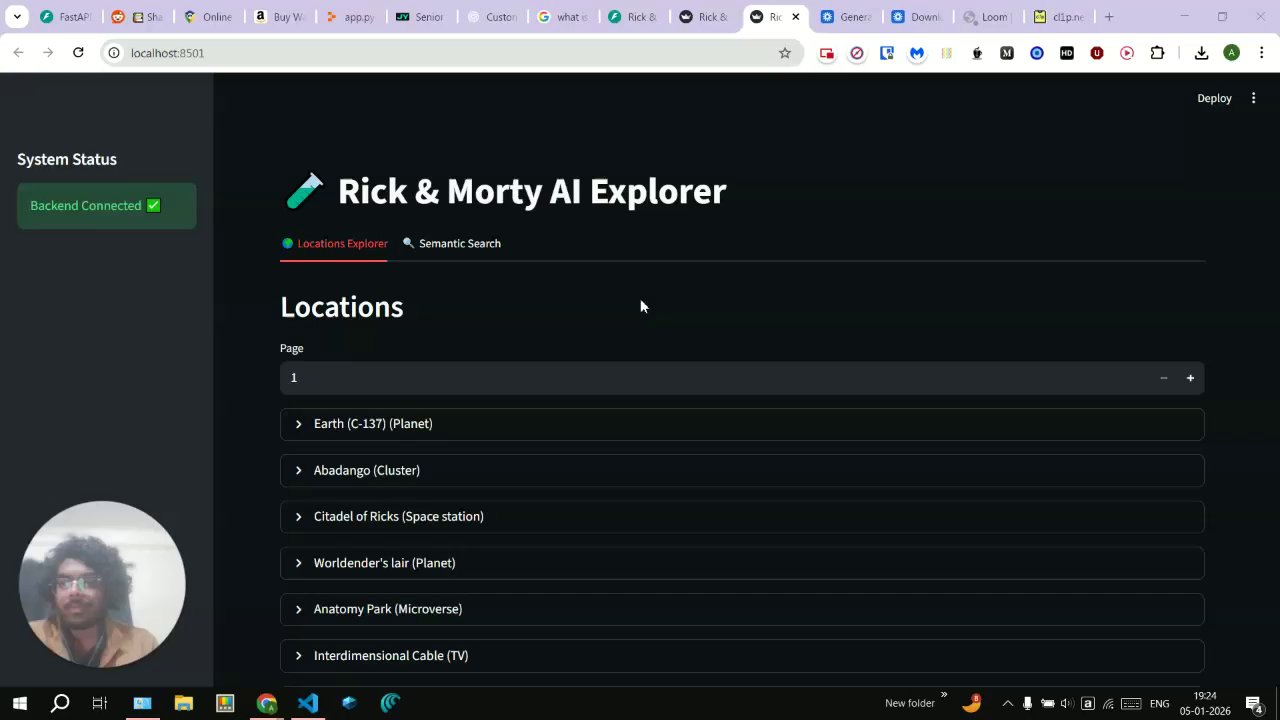Open the Windows Start menu
Screen dimensions: 1280x720
[19, 703]
